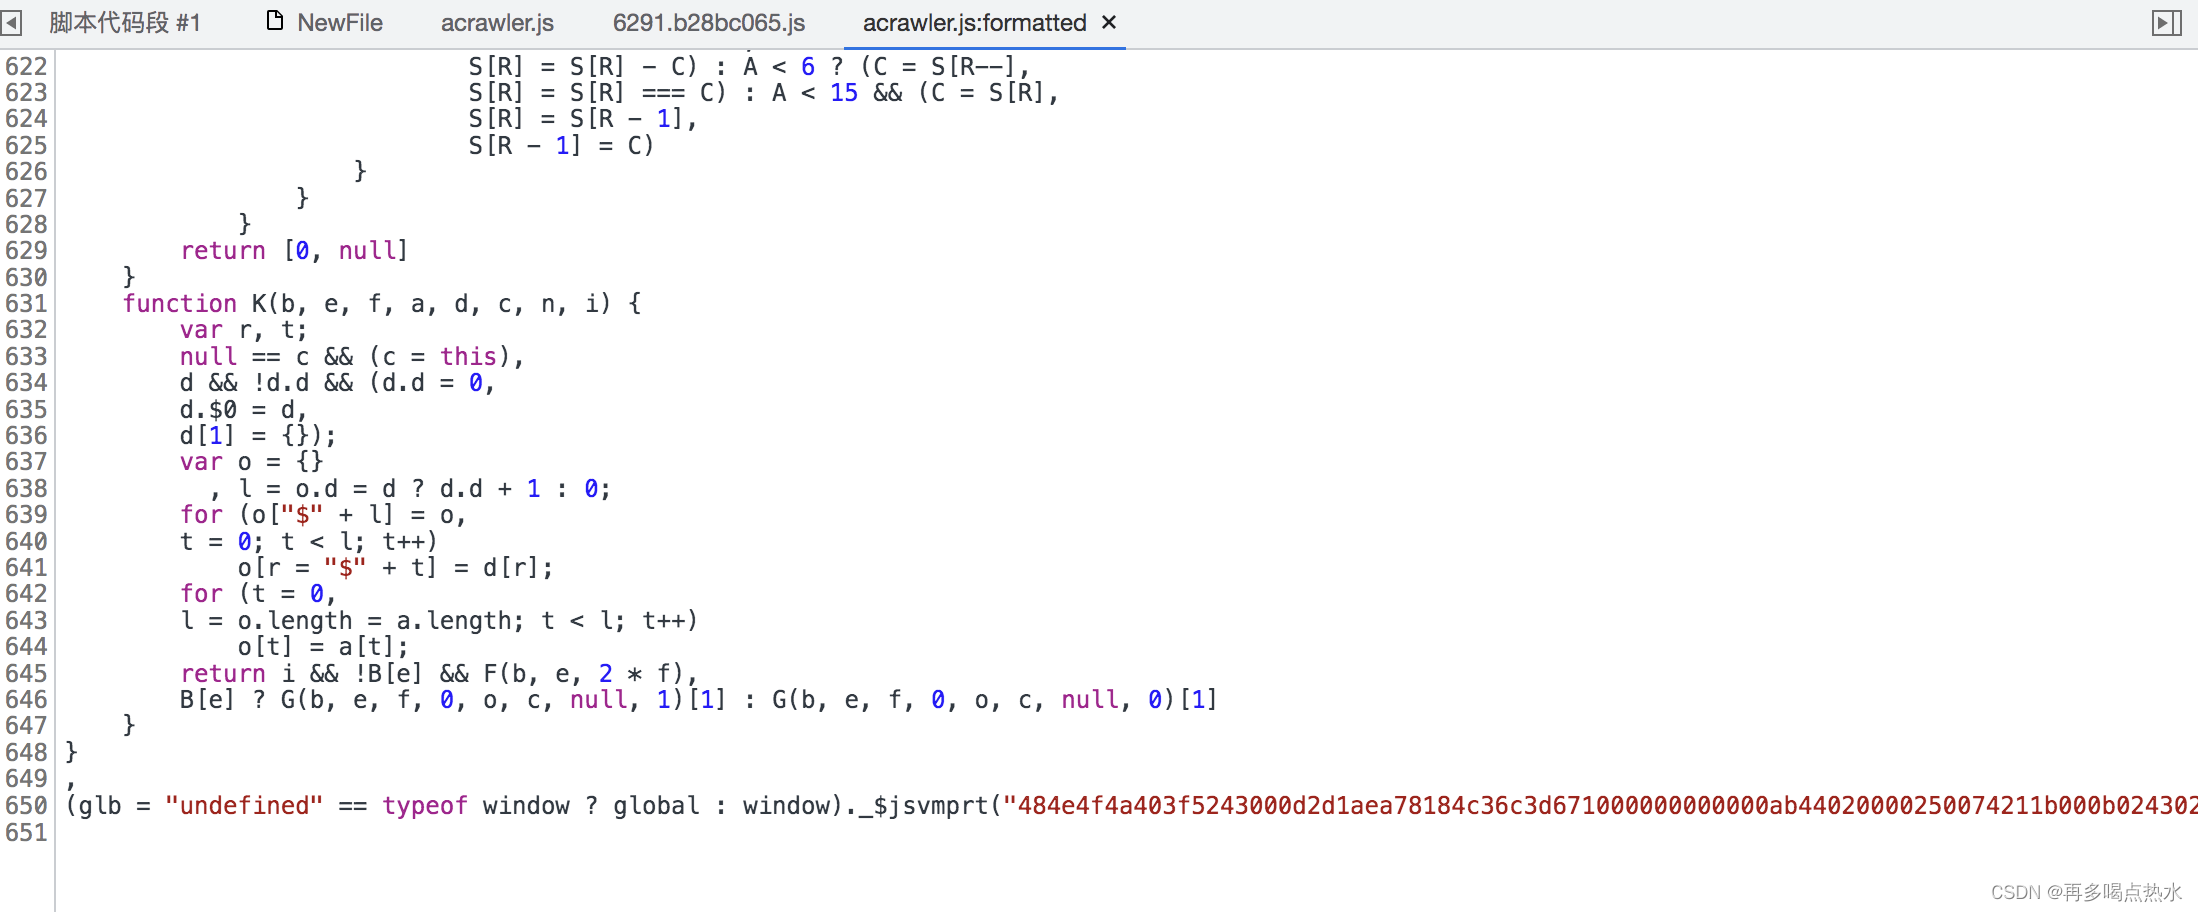Click 'return' keyword on line 629
Viewport: 2198px width, 912px height.
coord(223,250)
